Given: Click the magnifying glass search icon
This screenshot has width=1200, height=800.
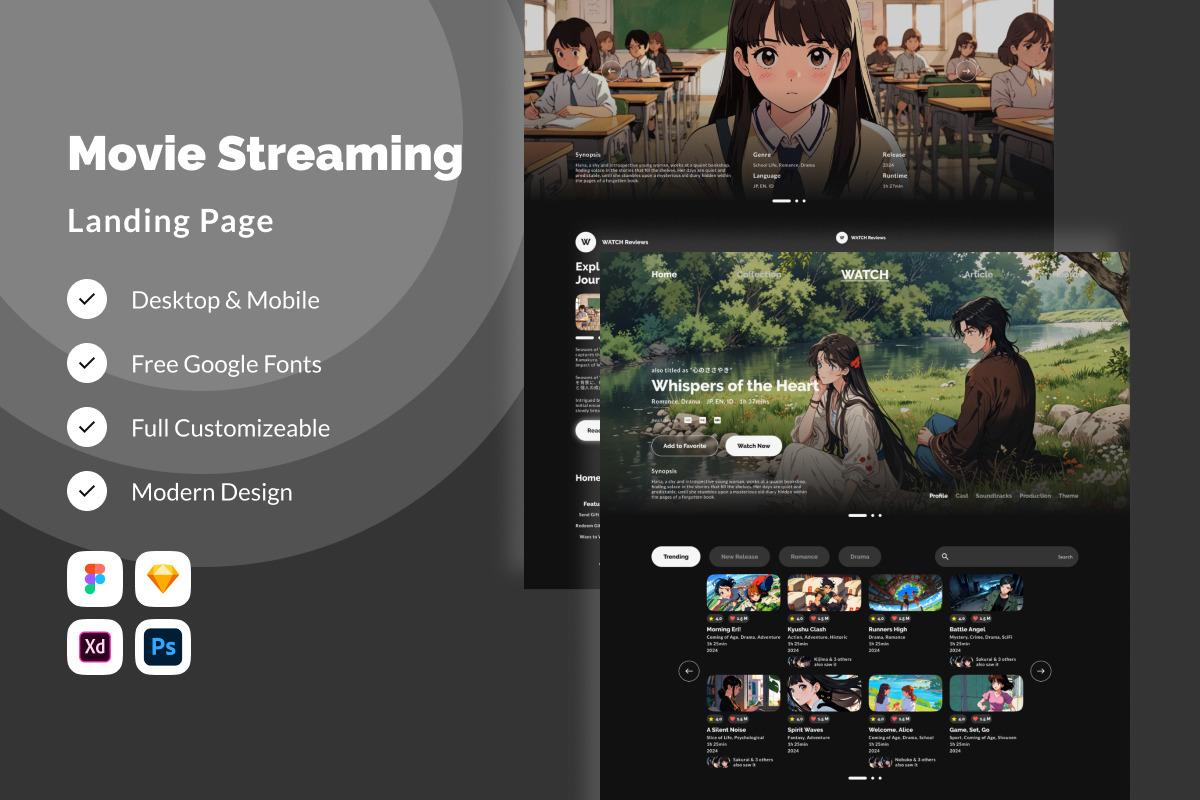Looking at the screenshot, I should point(945,557).
